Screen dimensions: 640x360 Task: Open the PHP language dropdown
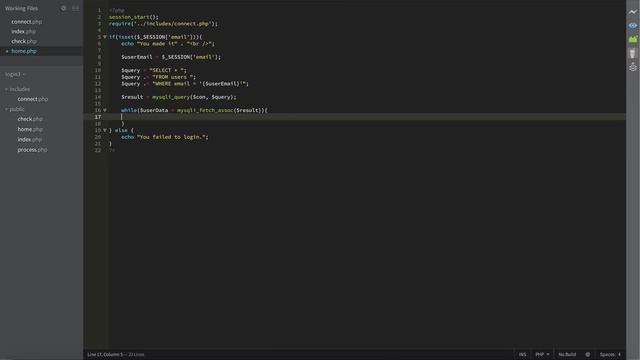click(542, 354)
